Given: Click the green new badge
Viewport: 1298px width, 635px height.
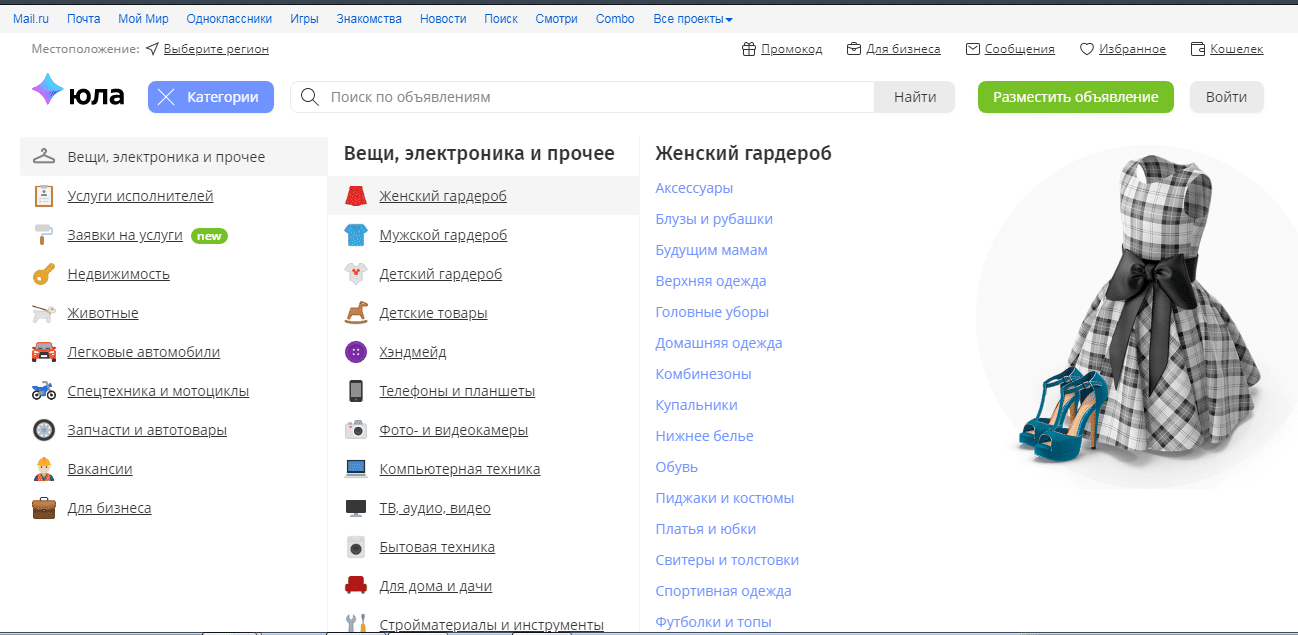Looking at the screenshot, I should 209,236.
